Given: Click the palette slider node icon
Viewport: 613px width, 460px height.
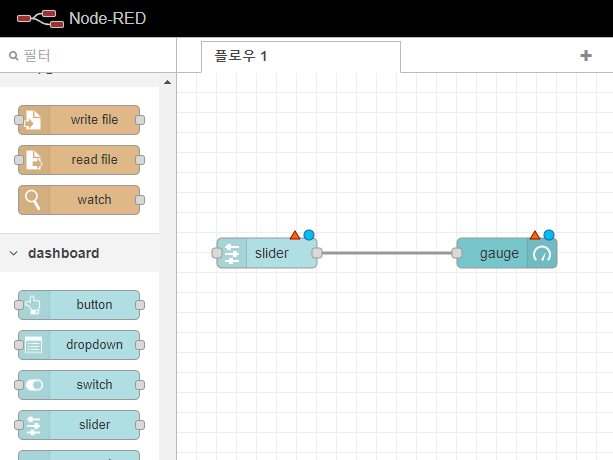Looking at the screenshot, I should click(34, 425).
